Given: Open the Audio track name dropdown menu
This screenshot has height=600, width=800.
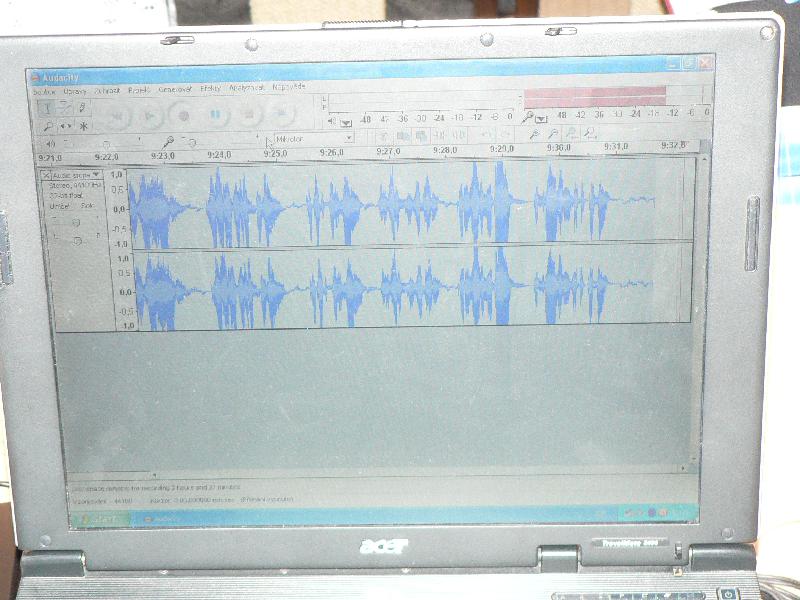Looking at the screenshot, I should tap(76, 175).
